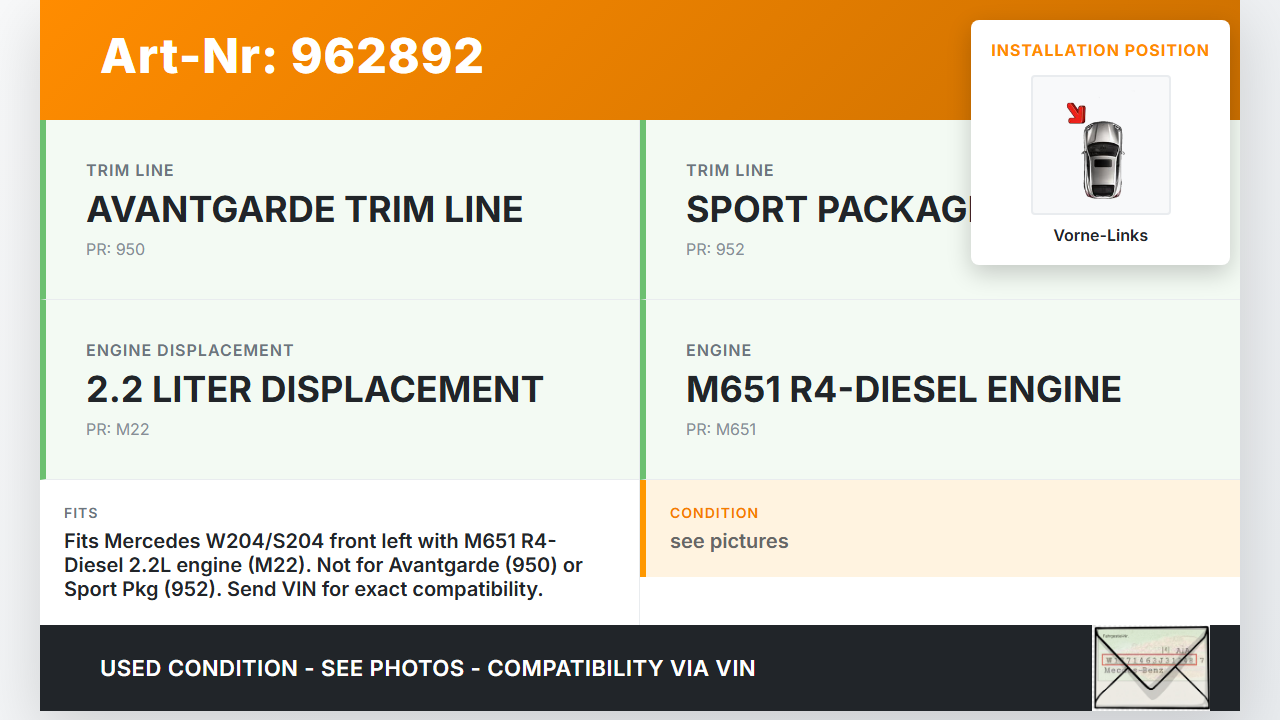The image size is (1280, 720).
Task: Click the PR: M651 code
Action: pyautogui.click(x=721, y=430)
